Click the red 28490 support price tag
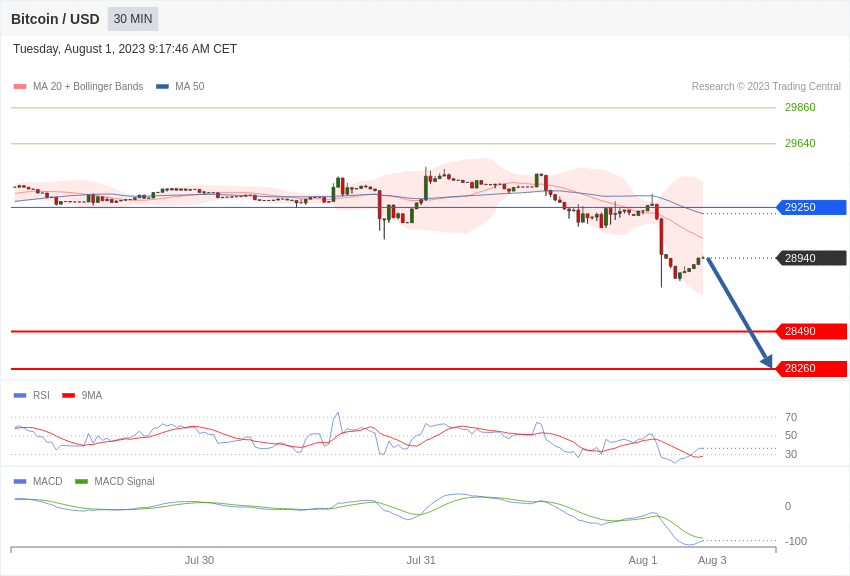Screen dimensions: 850x576 click(812, 331)
